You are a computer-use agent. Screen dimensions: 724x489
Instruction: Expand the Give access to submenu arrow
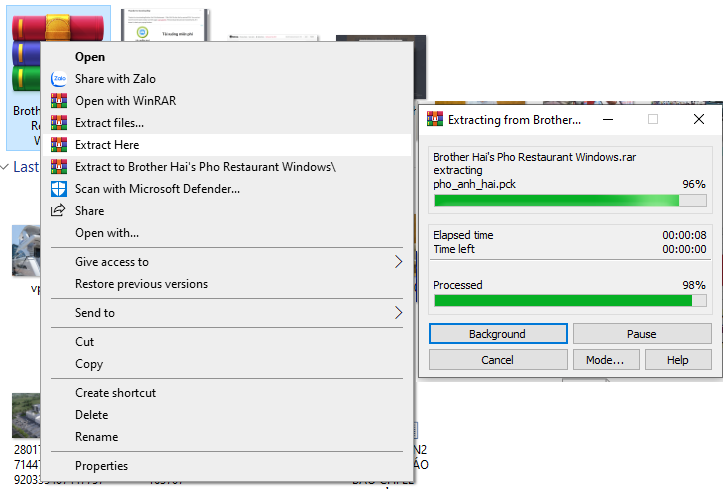(x=398, y=262)
